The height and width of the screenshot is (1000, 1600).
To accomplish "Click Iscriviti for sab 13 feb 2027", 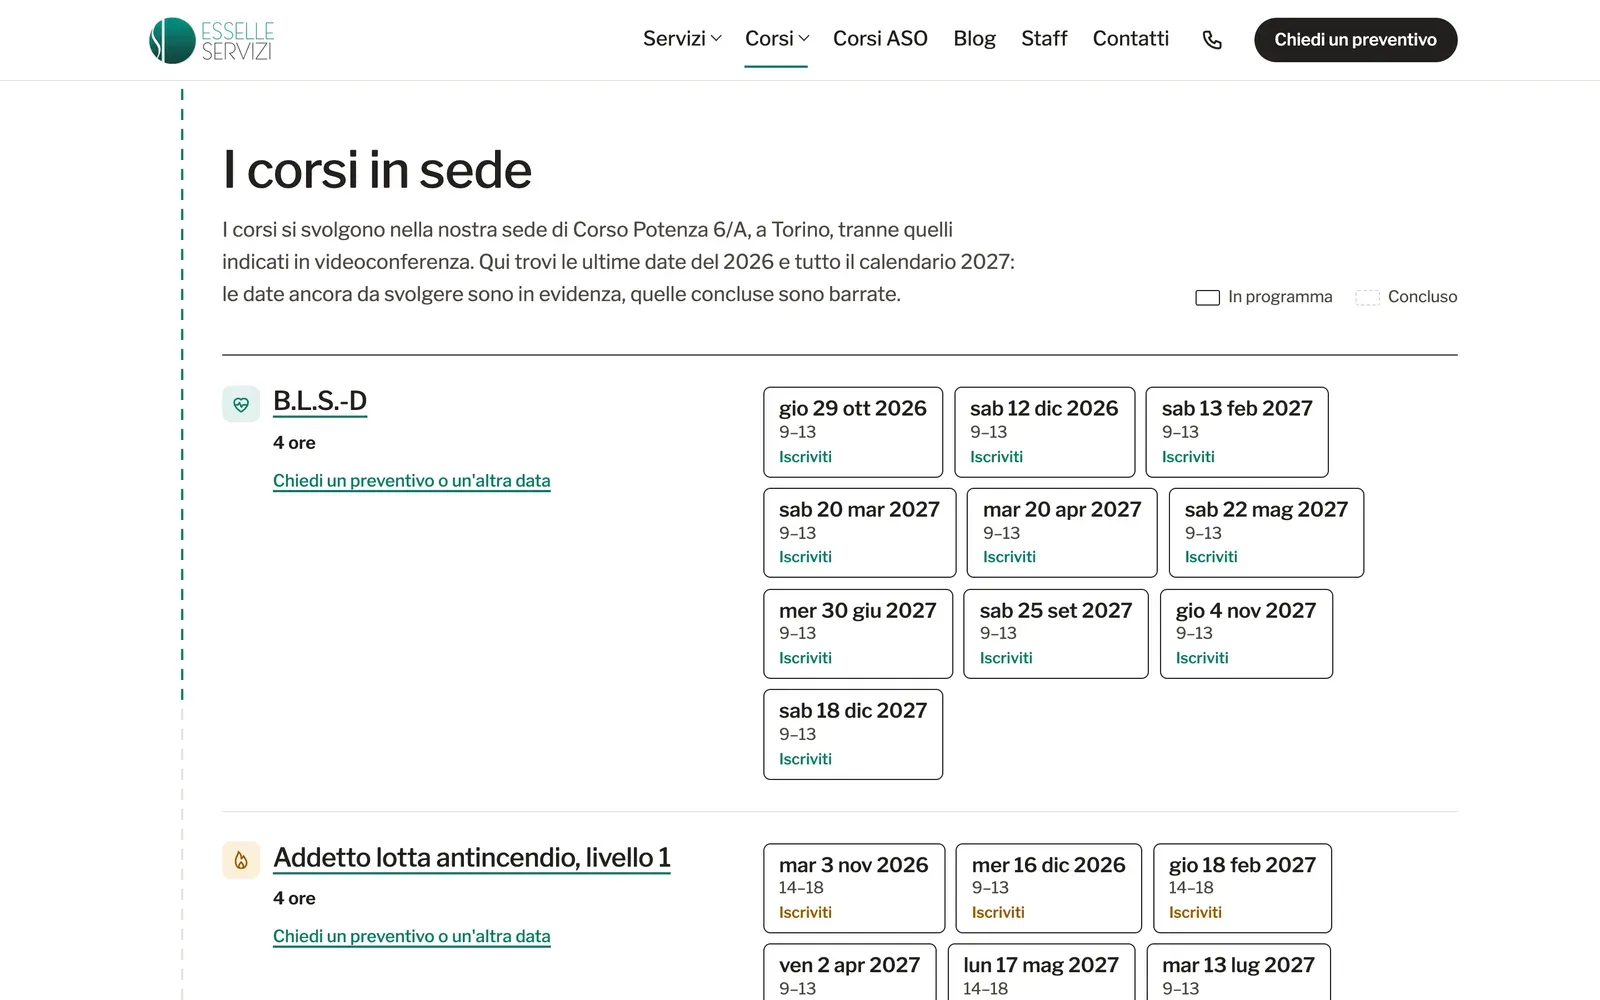I will pos(1188,457).
